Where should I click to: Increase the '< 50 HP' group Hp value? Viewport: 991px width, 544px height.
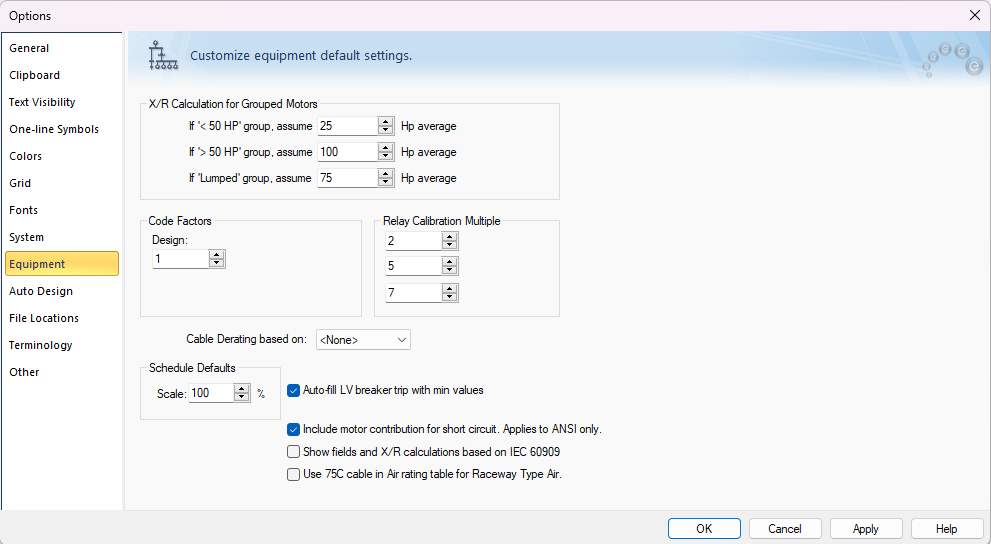[386, 121]
